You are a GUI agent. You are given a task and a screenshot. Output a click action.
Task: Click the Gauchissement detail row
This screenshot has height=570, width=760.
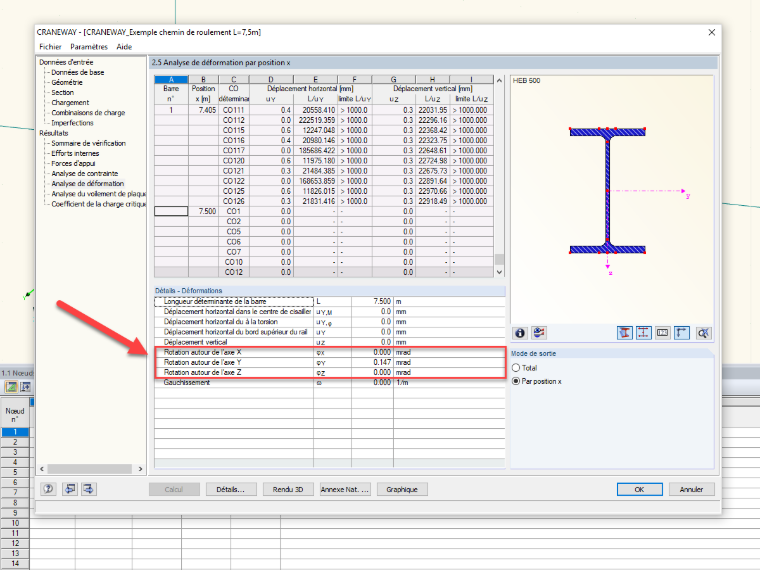tap(330, 382)
